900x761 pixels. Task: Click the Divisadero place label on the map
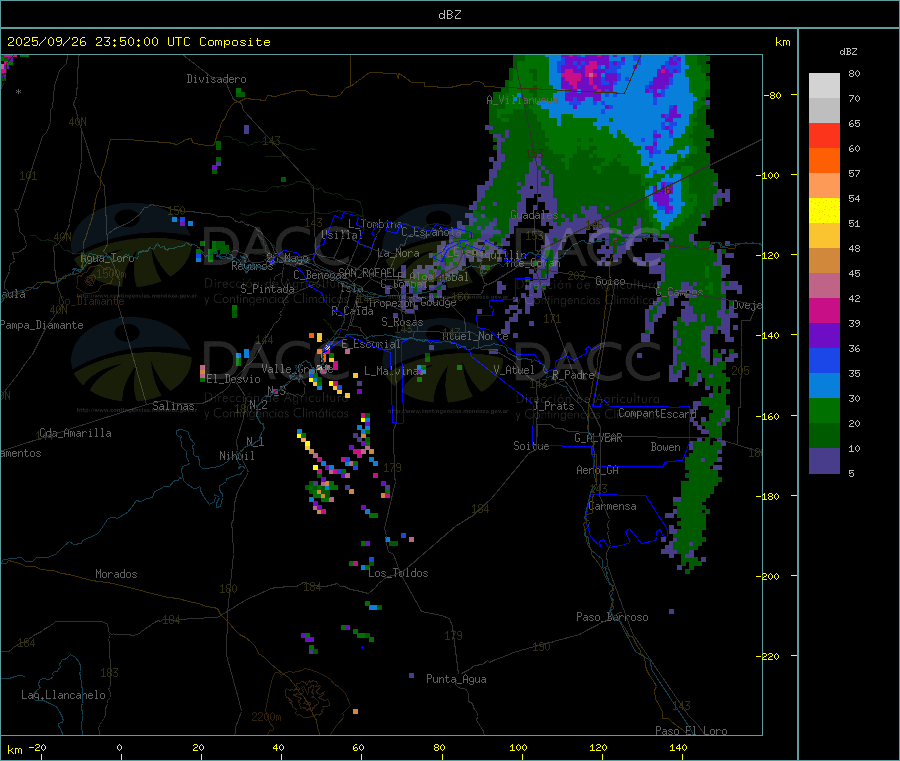(x=216, y=79)
